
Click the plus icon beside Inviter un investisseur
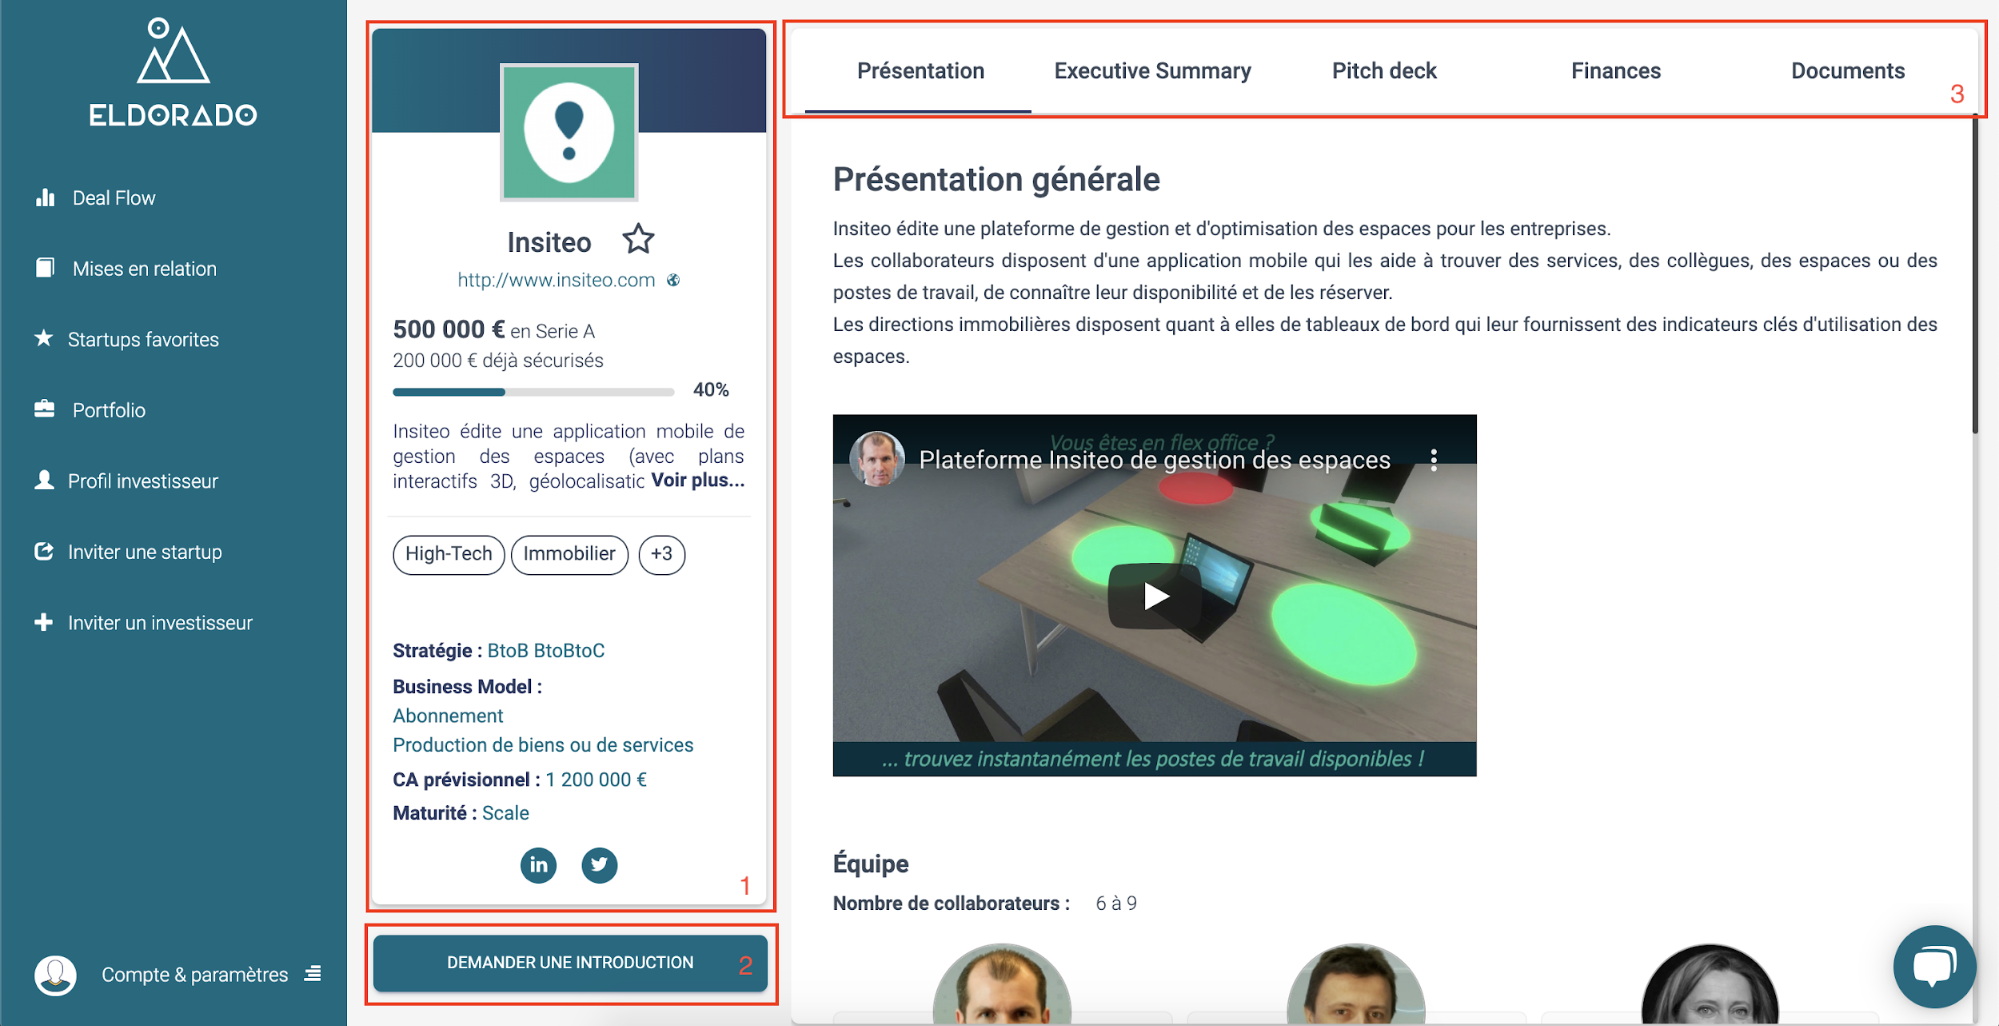[44, 622]
